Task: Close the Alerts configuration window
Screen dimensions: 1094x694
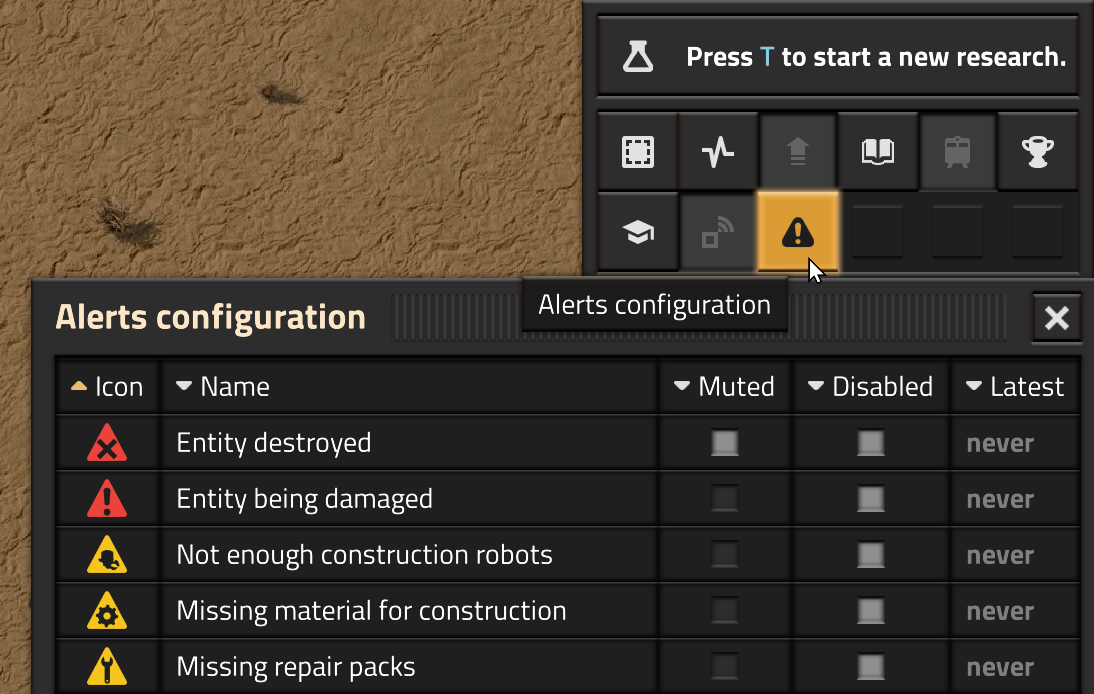Action: click(x=1057, y=318)
